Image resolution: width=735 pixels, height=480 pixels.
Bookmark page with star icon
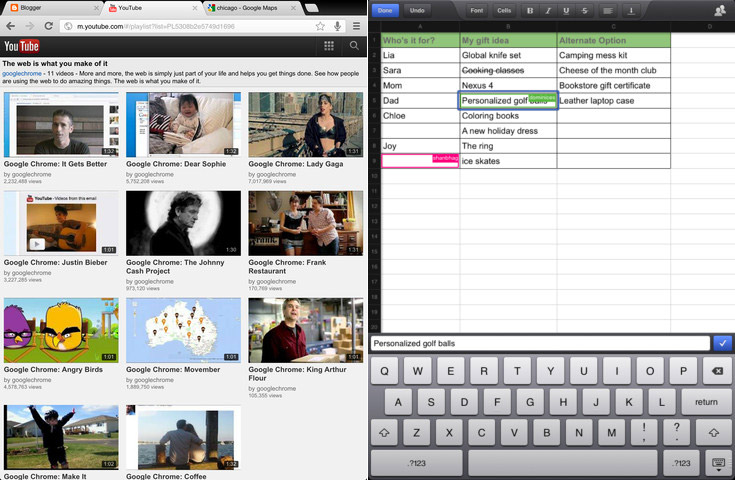[x=320, y=26]
